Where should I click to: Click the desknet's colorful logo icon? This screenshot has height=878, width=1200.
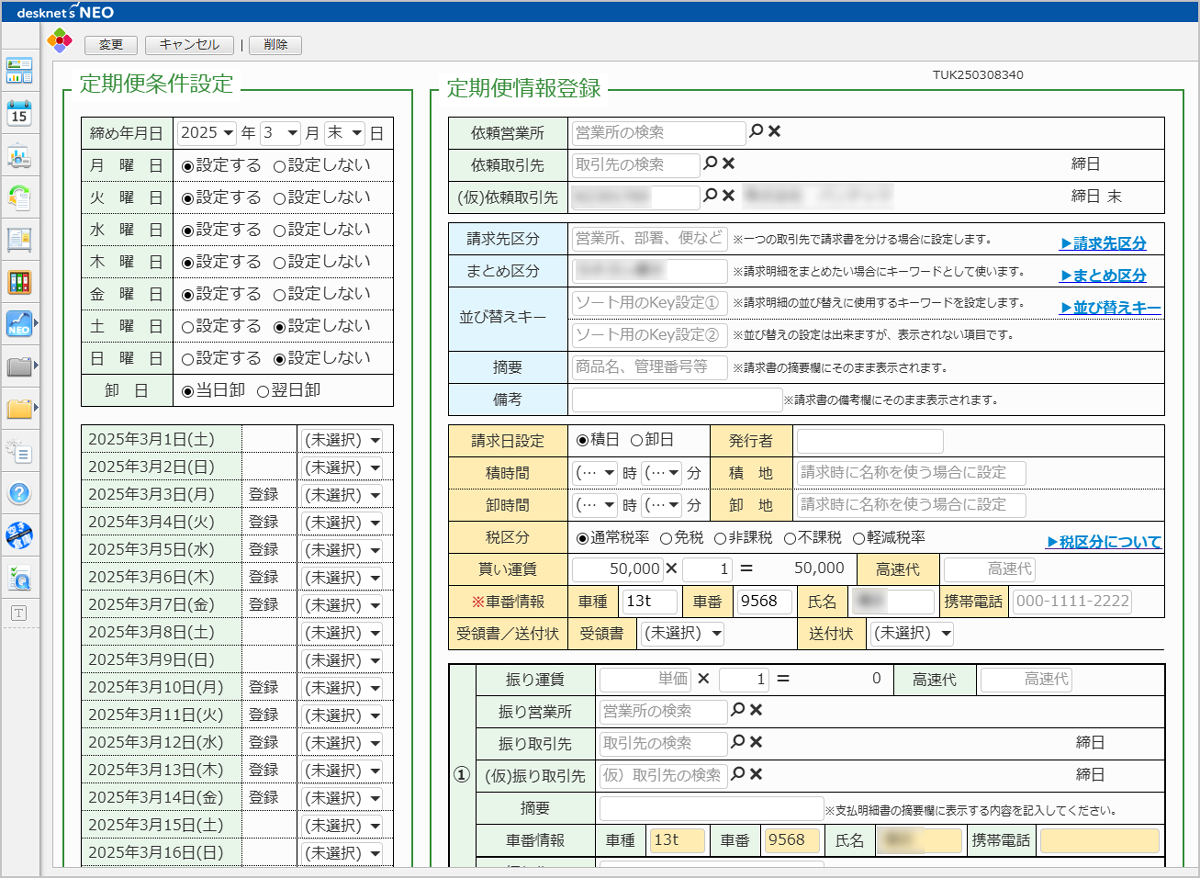[61, 42]
